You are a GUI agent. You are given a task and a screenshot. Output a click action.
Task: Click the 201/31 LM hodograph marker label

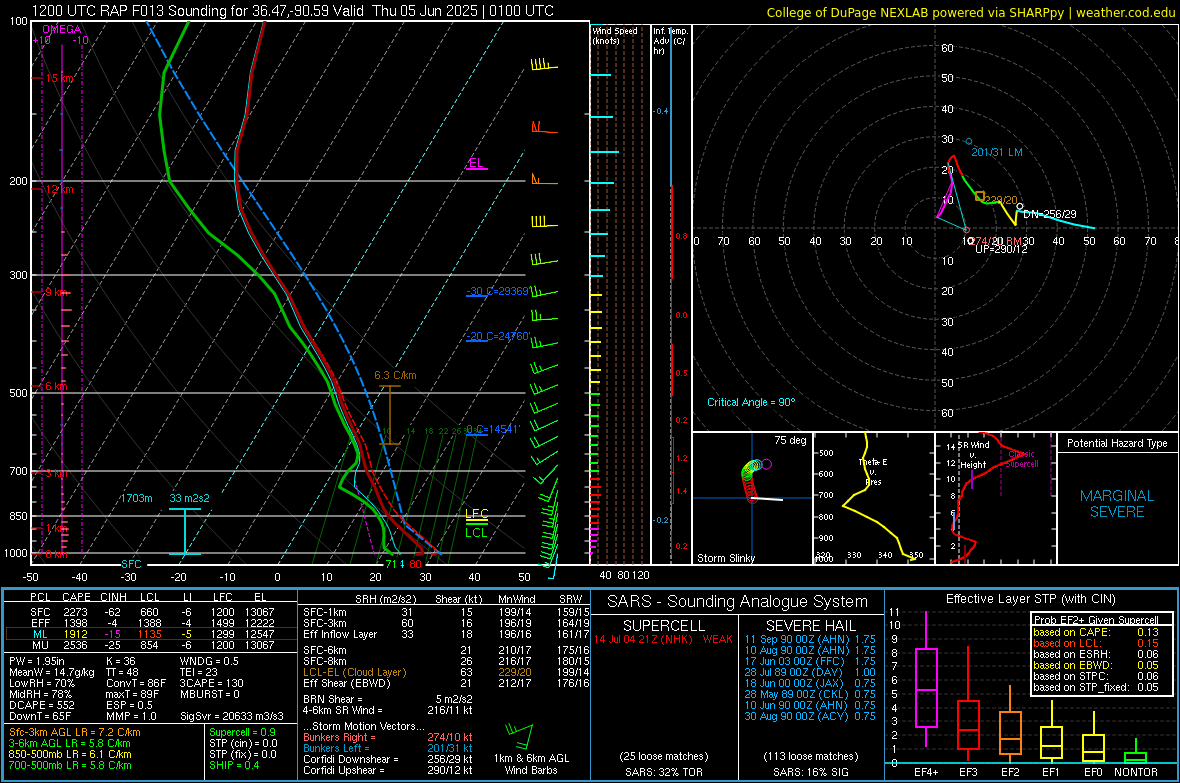click(996, 152)
